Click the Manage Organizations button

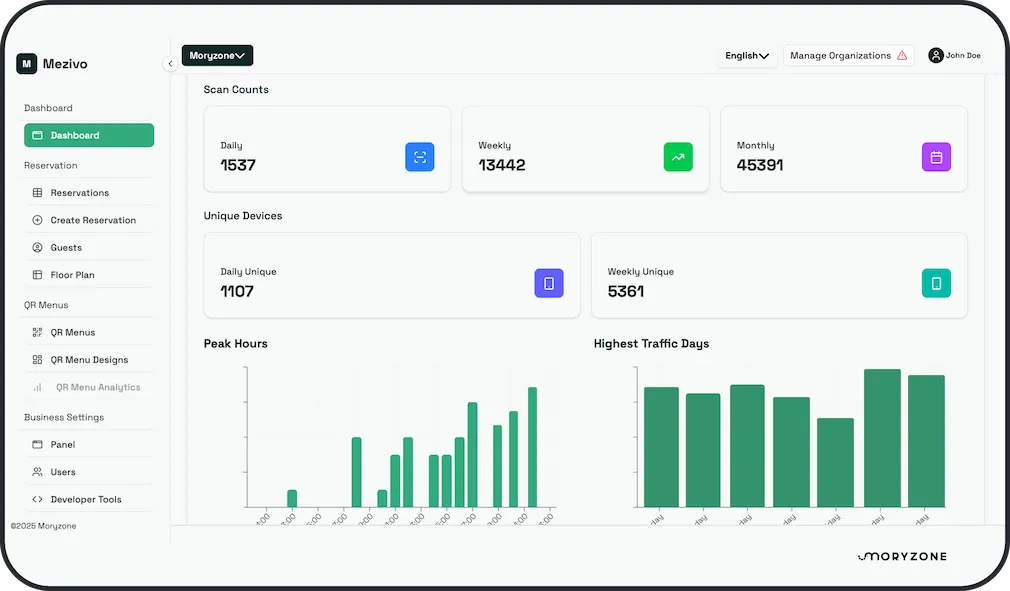pos(848,55)
